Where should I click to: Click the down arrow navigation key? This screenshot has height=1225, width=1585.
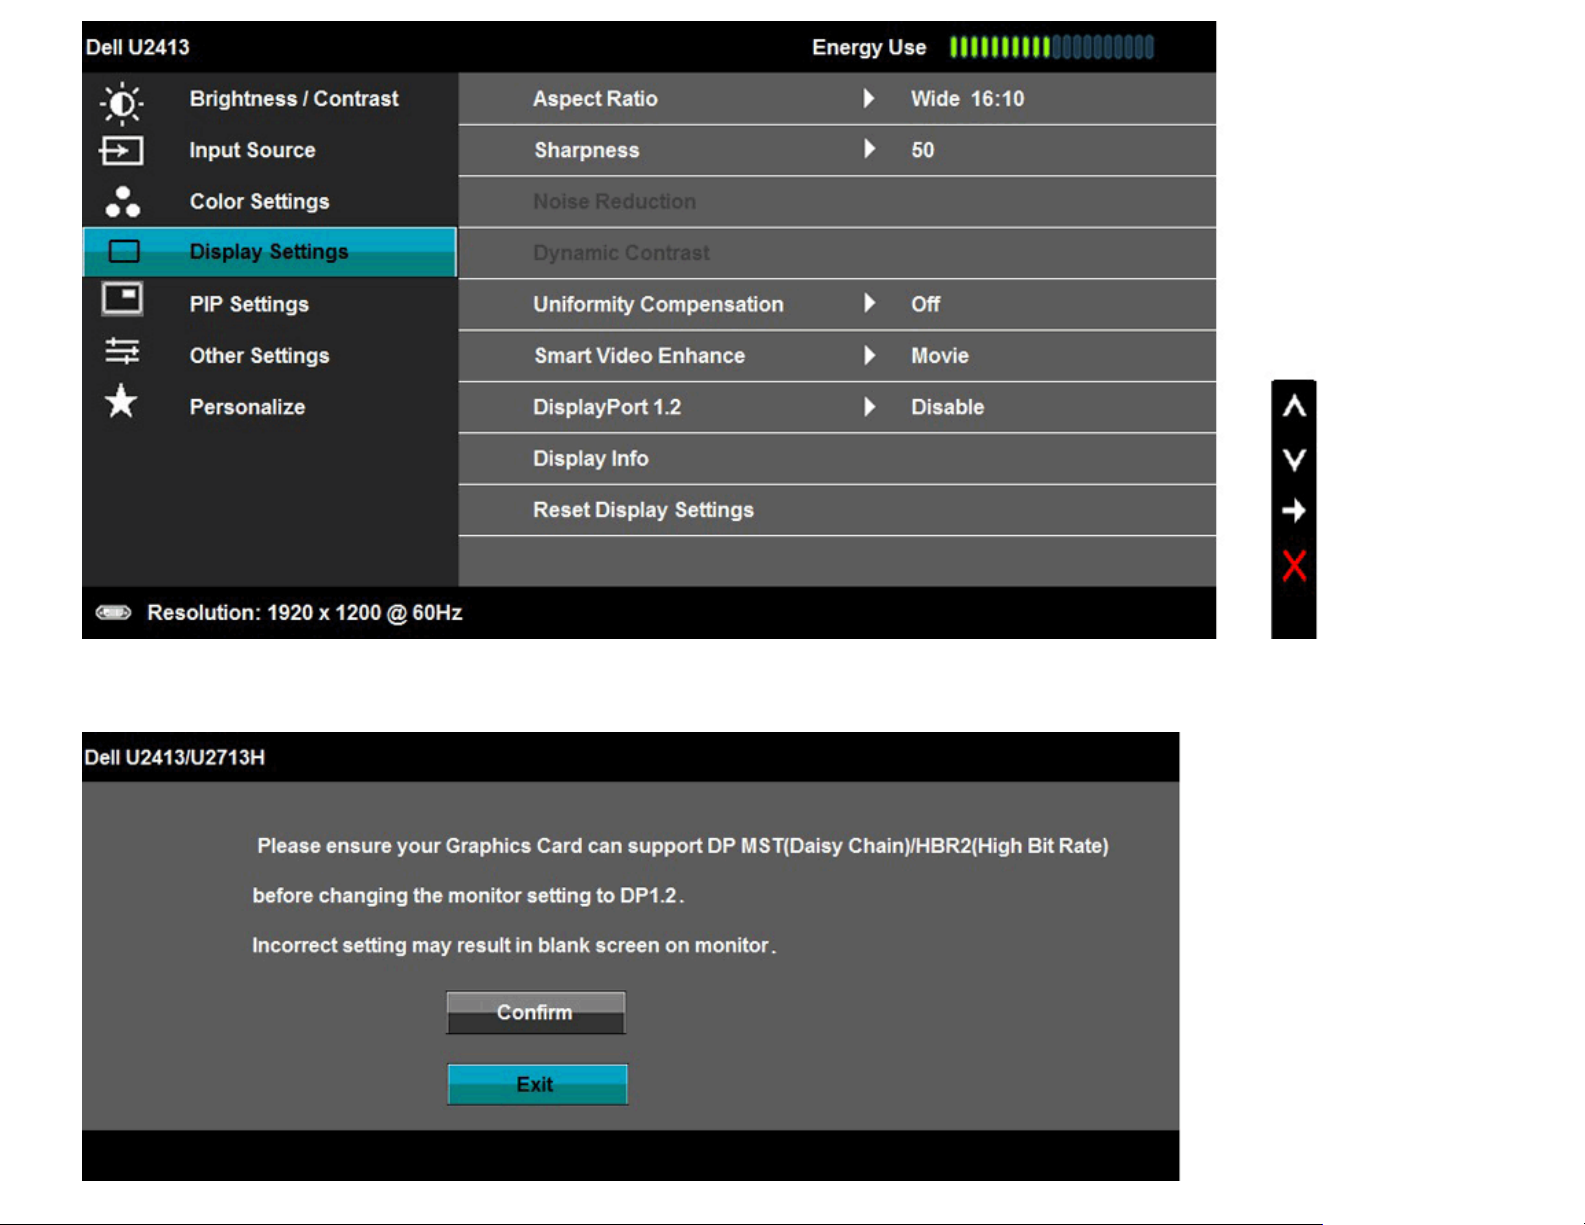(x=1294, y=459)
